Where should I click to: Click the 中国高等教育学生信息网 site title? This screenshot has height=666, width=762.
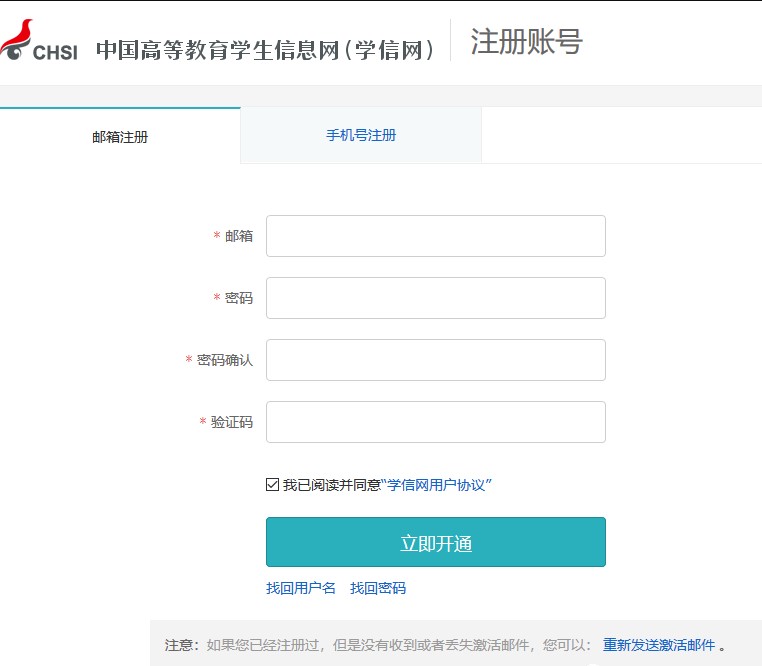coord(265,49)
